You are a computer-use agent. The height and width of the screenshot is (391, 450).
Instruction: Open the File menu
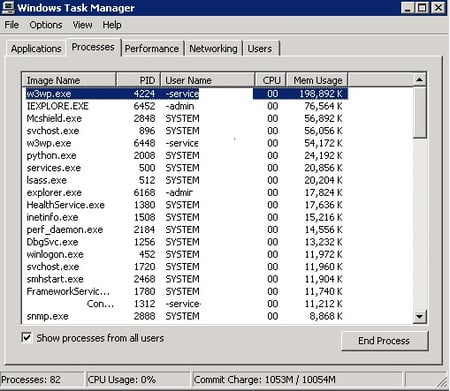pyautogui.click(x=12, y=25)
